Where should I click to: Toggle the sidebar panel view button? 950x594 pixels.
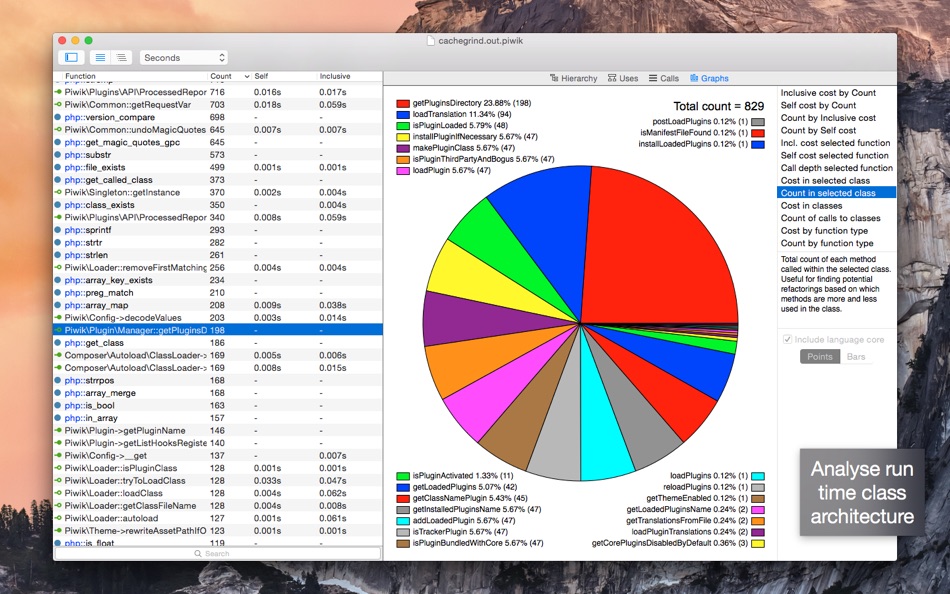[x=71, y=58]
